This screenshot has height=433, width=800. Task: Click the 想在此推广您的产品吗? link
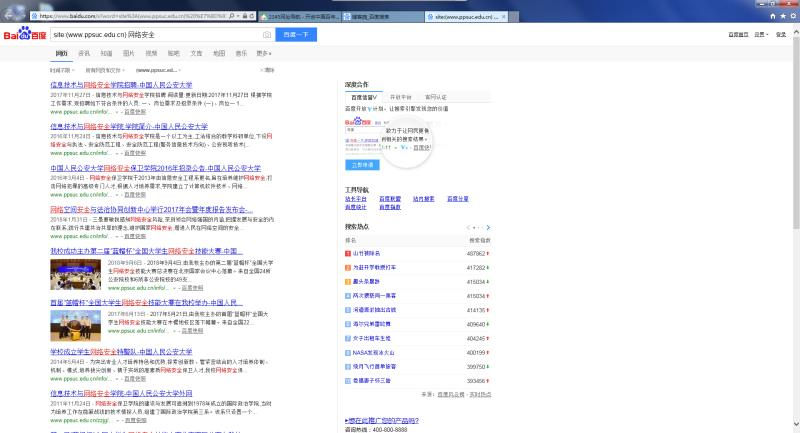coord(382,421)
